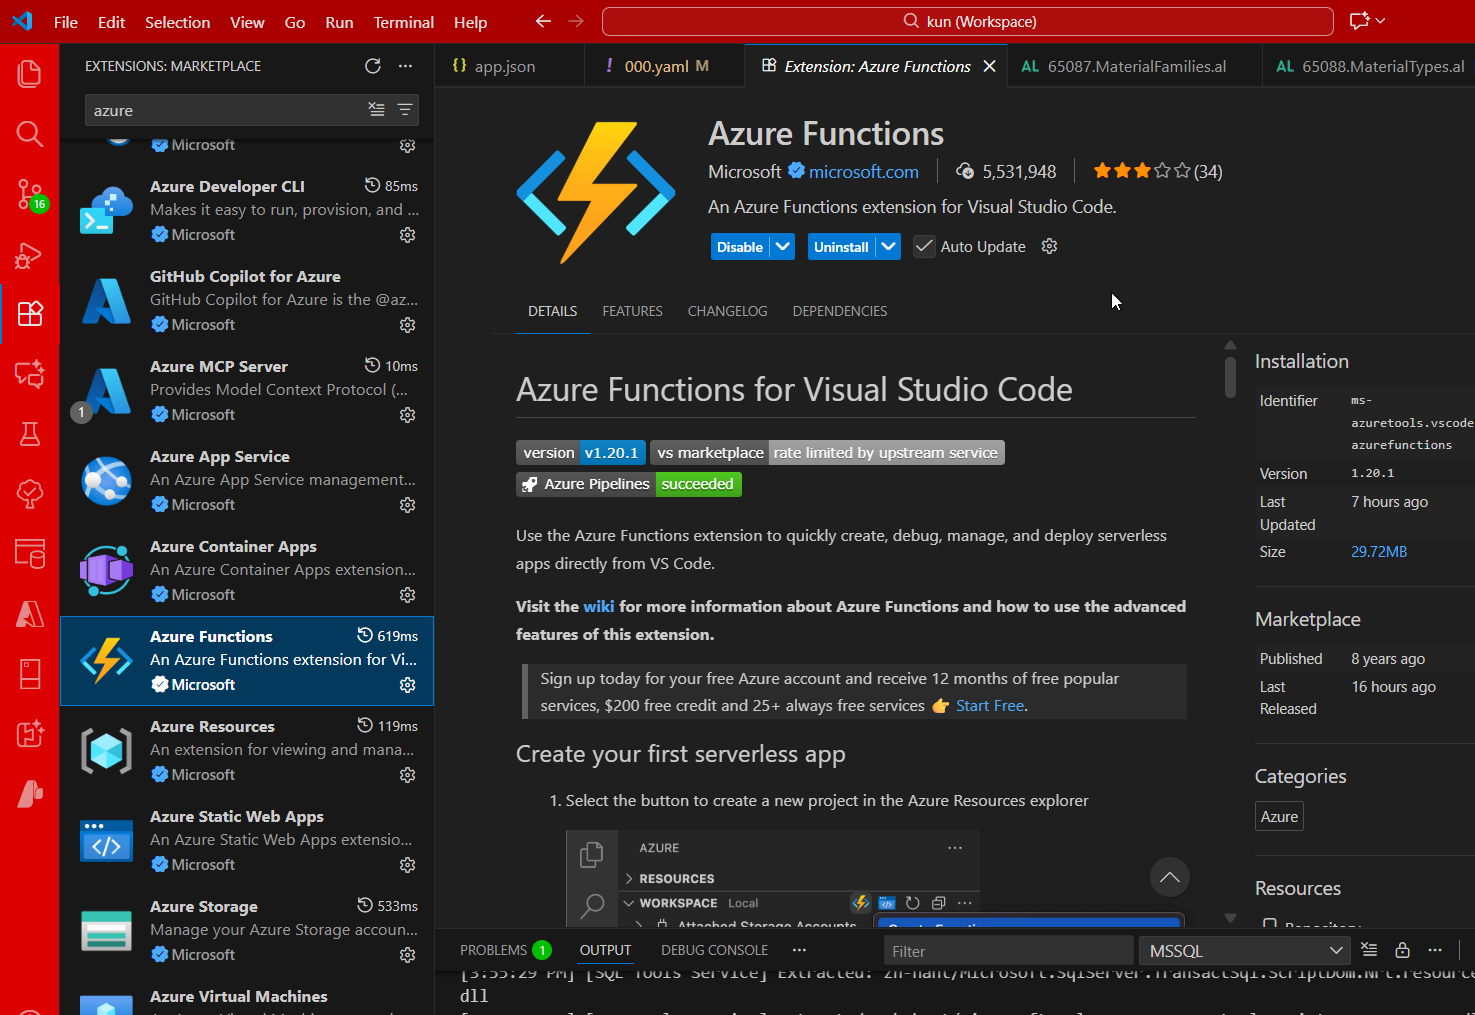Screen dimensions: 1475x1015
Task: Open the Testing flask icon
Action: tap(30, 434)
